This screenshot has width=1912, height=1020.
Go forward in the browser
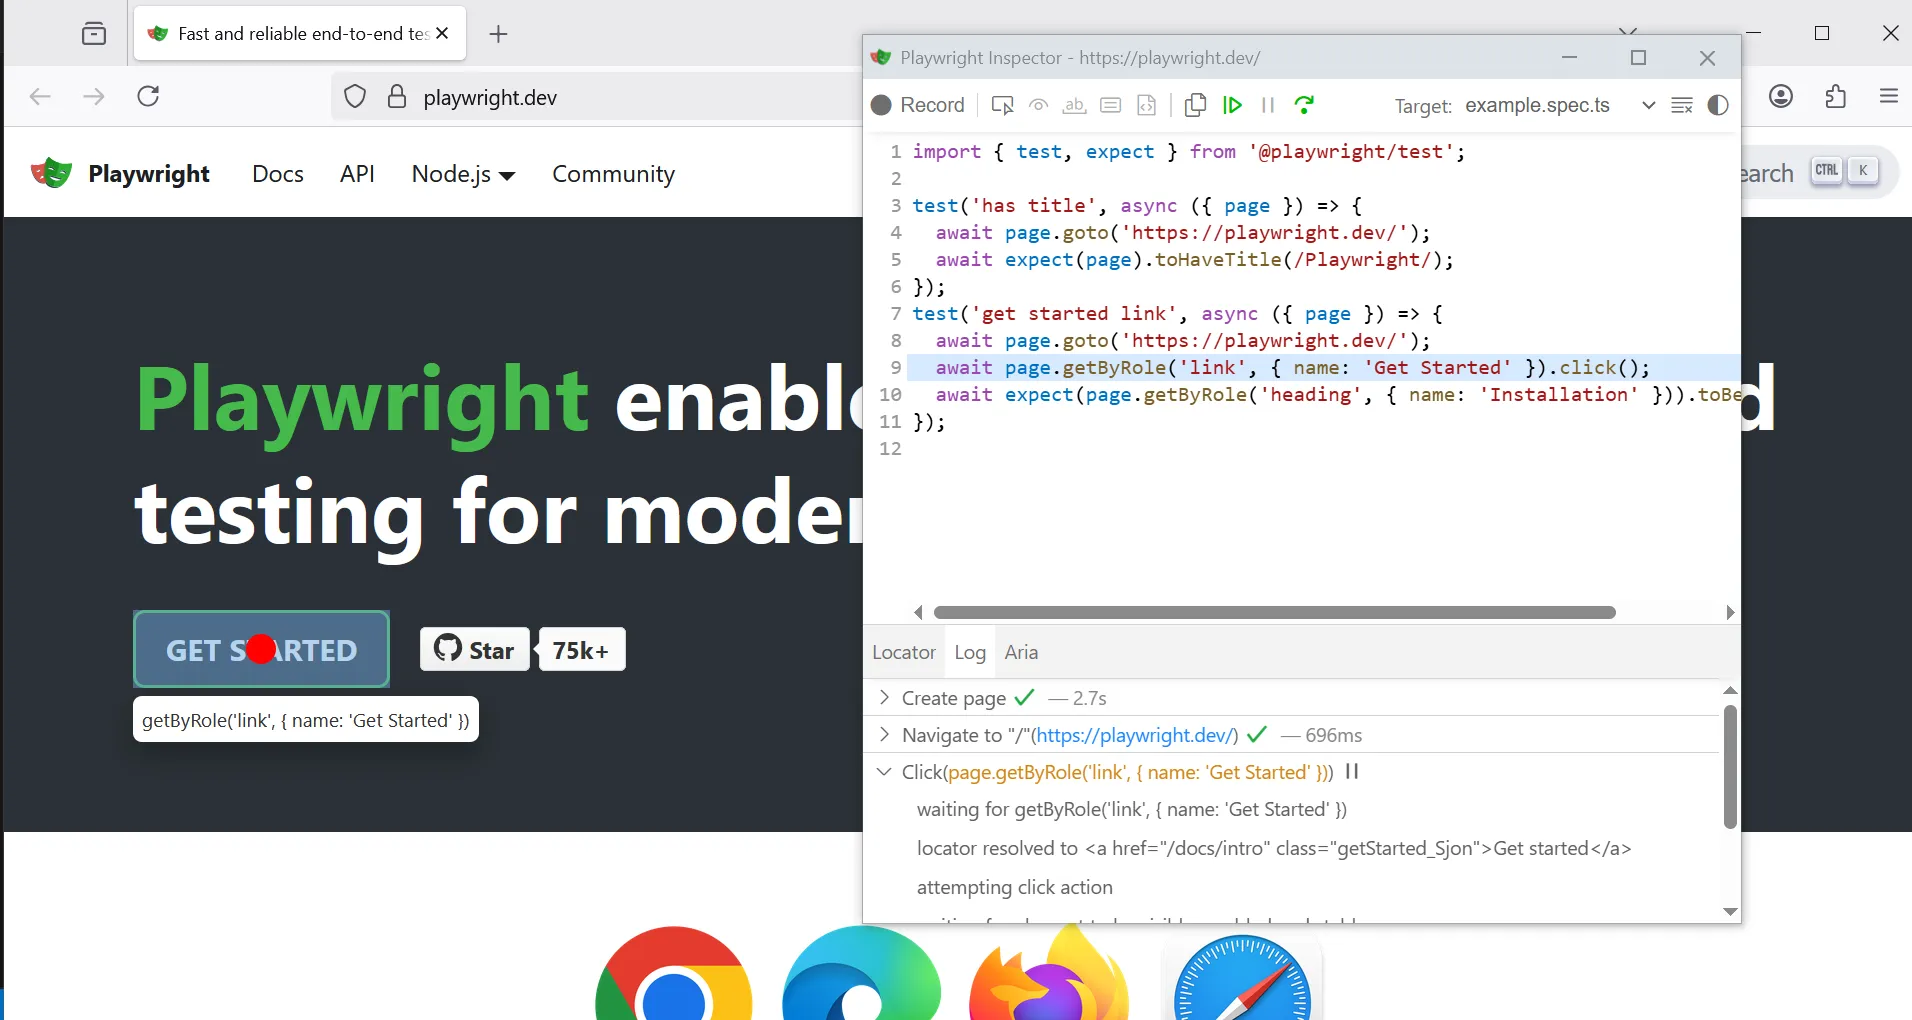coord(94,96)
